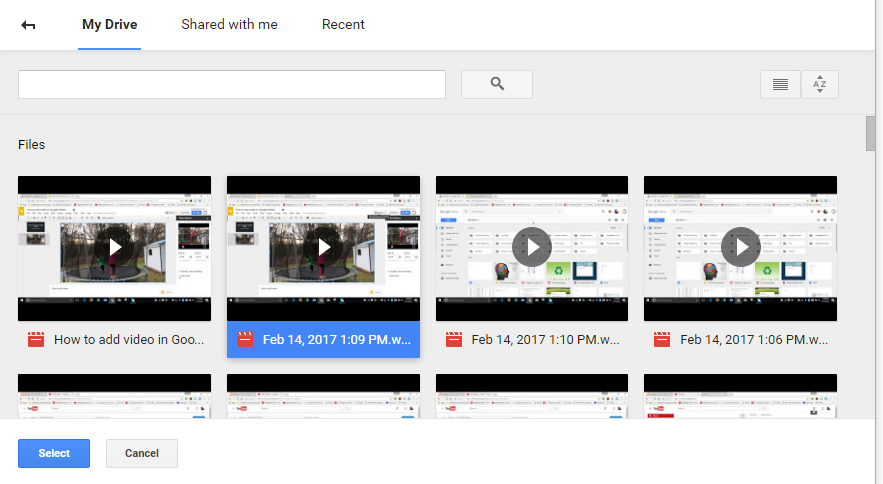Image resolution: width=883 pixels, height=484 pixels.
Task: Click the vertical scrollbar thumb
Action: 871,134
